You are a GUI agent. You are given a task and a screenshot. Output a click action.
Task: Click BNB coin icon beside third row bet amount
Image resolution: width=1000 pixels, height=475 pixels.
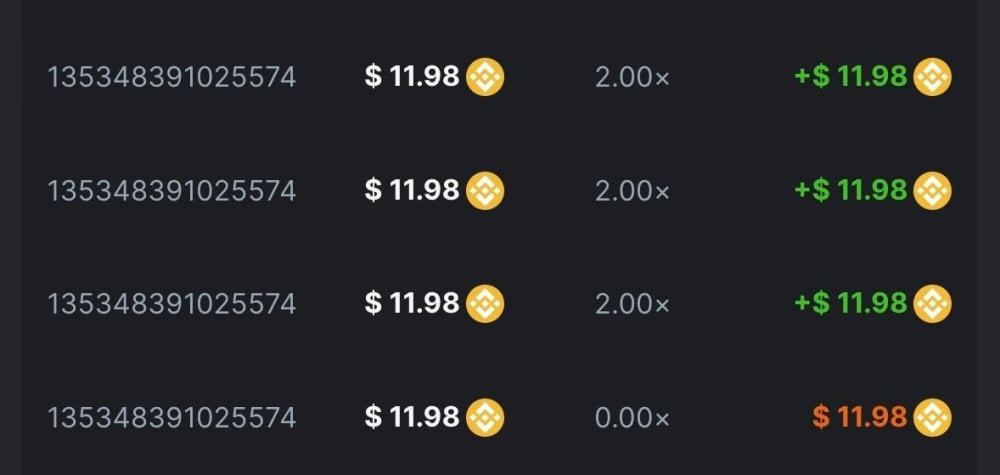pyautogui.click(x=485, y=302)
